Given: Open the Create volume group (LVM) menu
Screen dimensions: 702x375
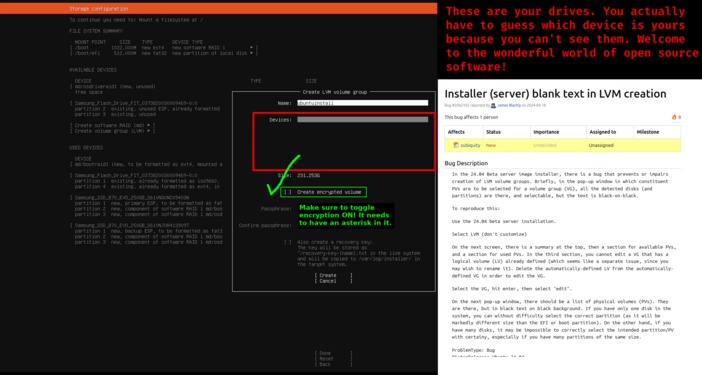Looking at the screenshot, I should [x=112, y=131].
